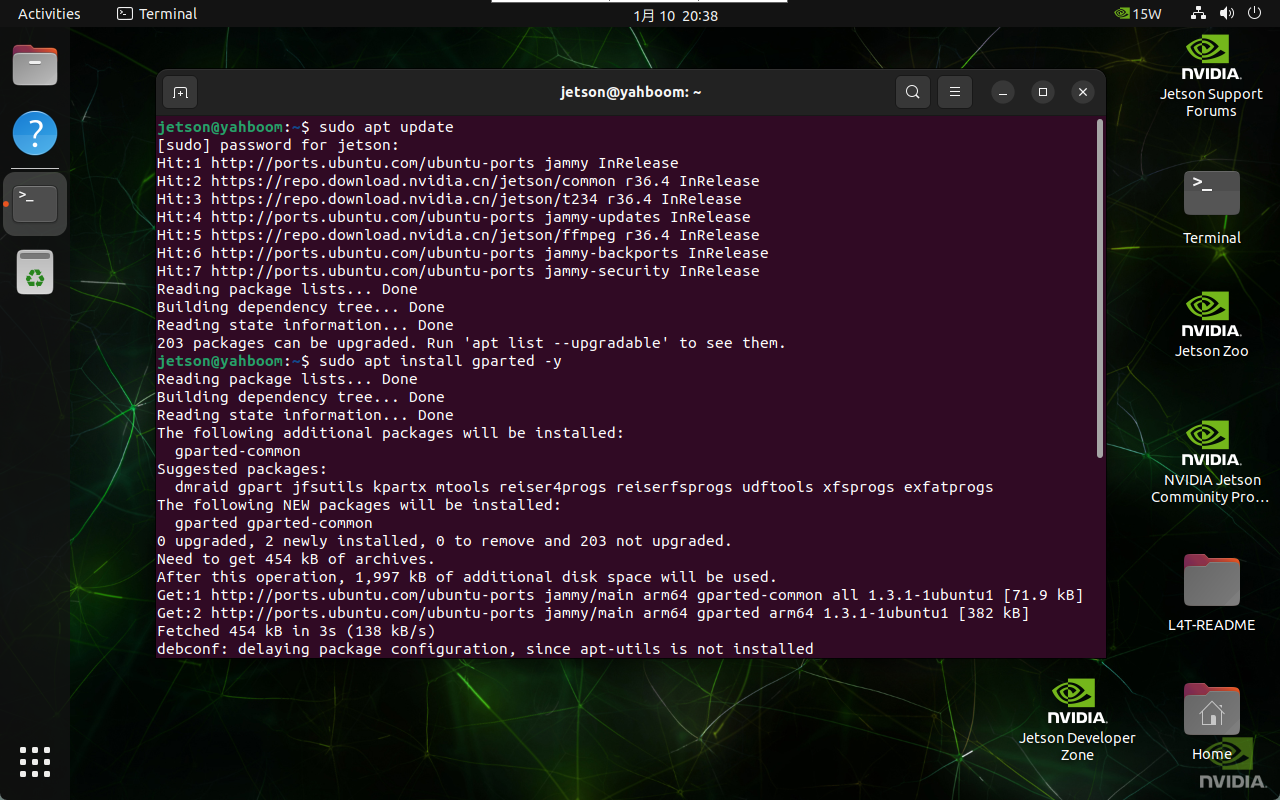Screen dimensions: 1280x800
Task: Open the Help icon in the dock
Action: click(x=35, y=133)
